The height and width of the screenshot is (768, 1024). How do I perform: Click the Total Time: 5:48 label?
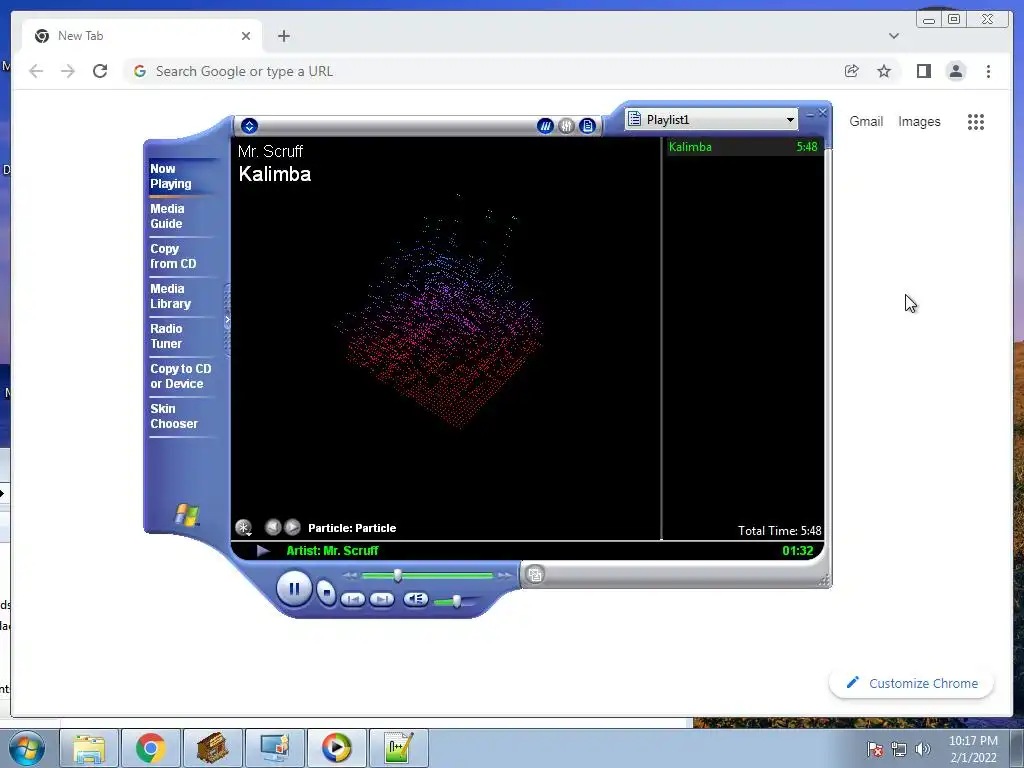tap(779, 530)
